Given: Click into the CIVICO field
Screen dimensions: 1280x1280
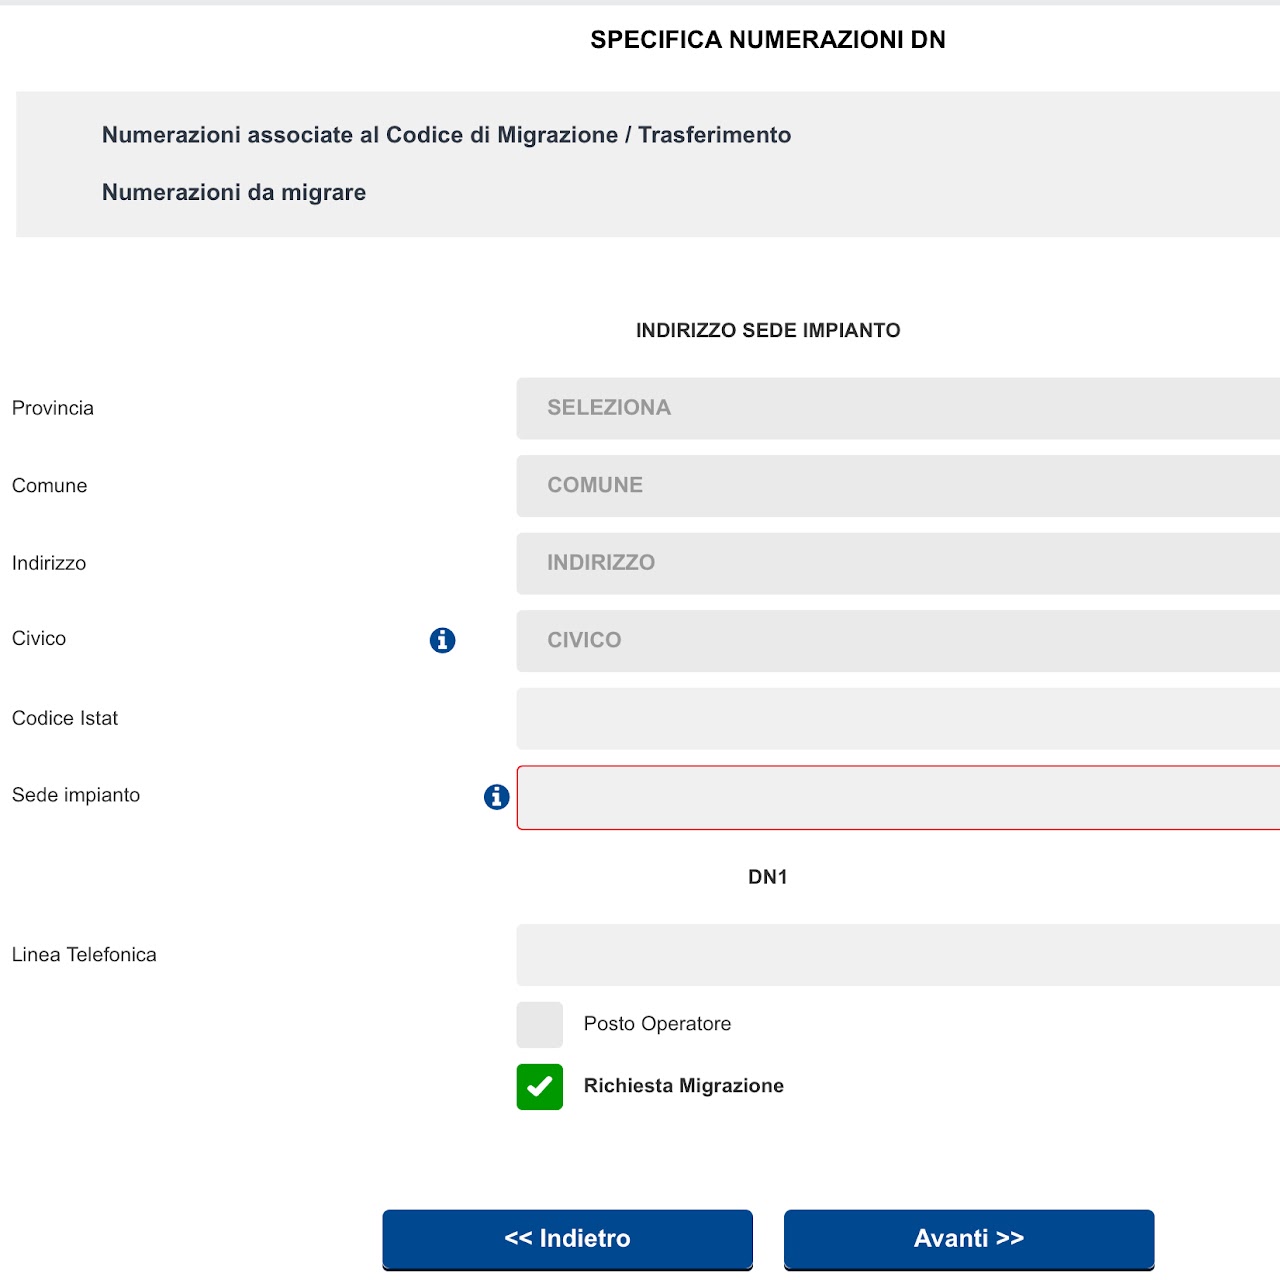Looking at the screenshot, I should point(897,641).
